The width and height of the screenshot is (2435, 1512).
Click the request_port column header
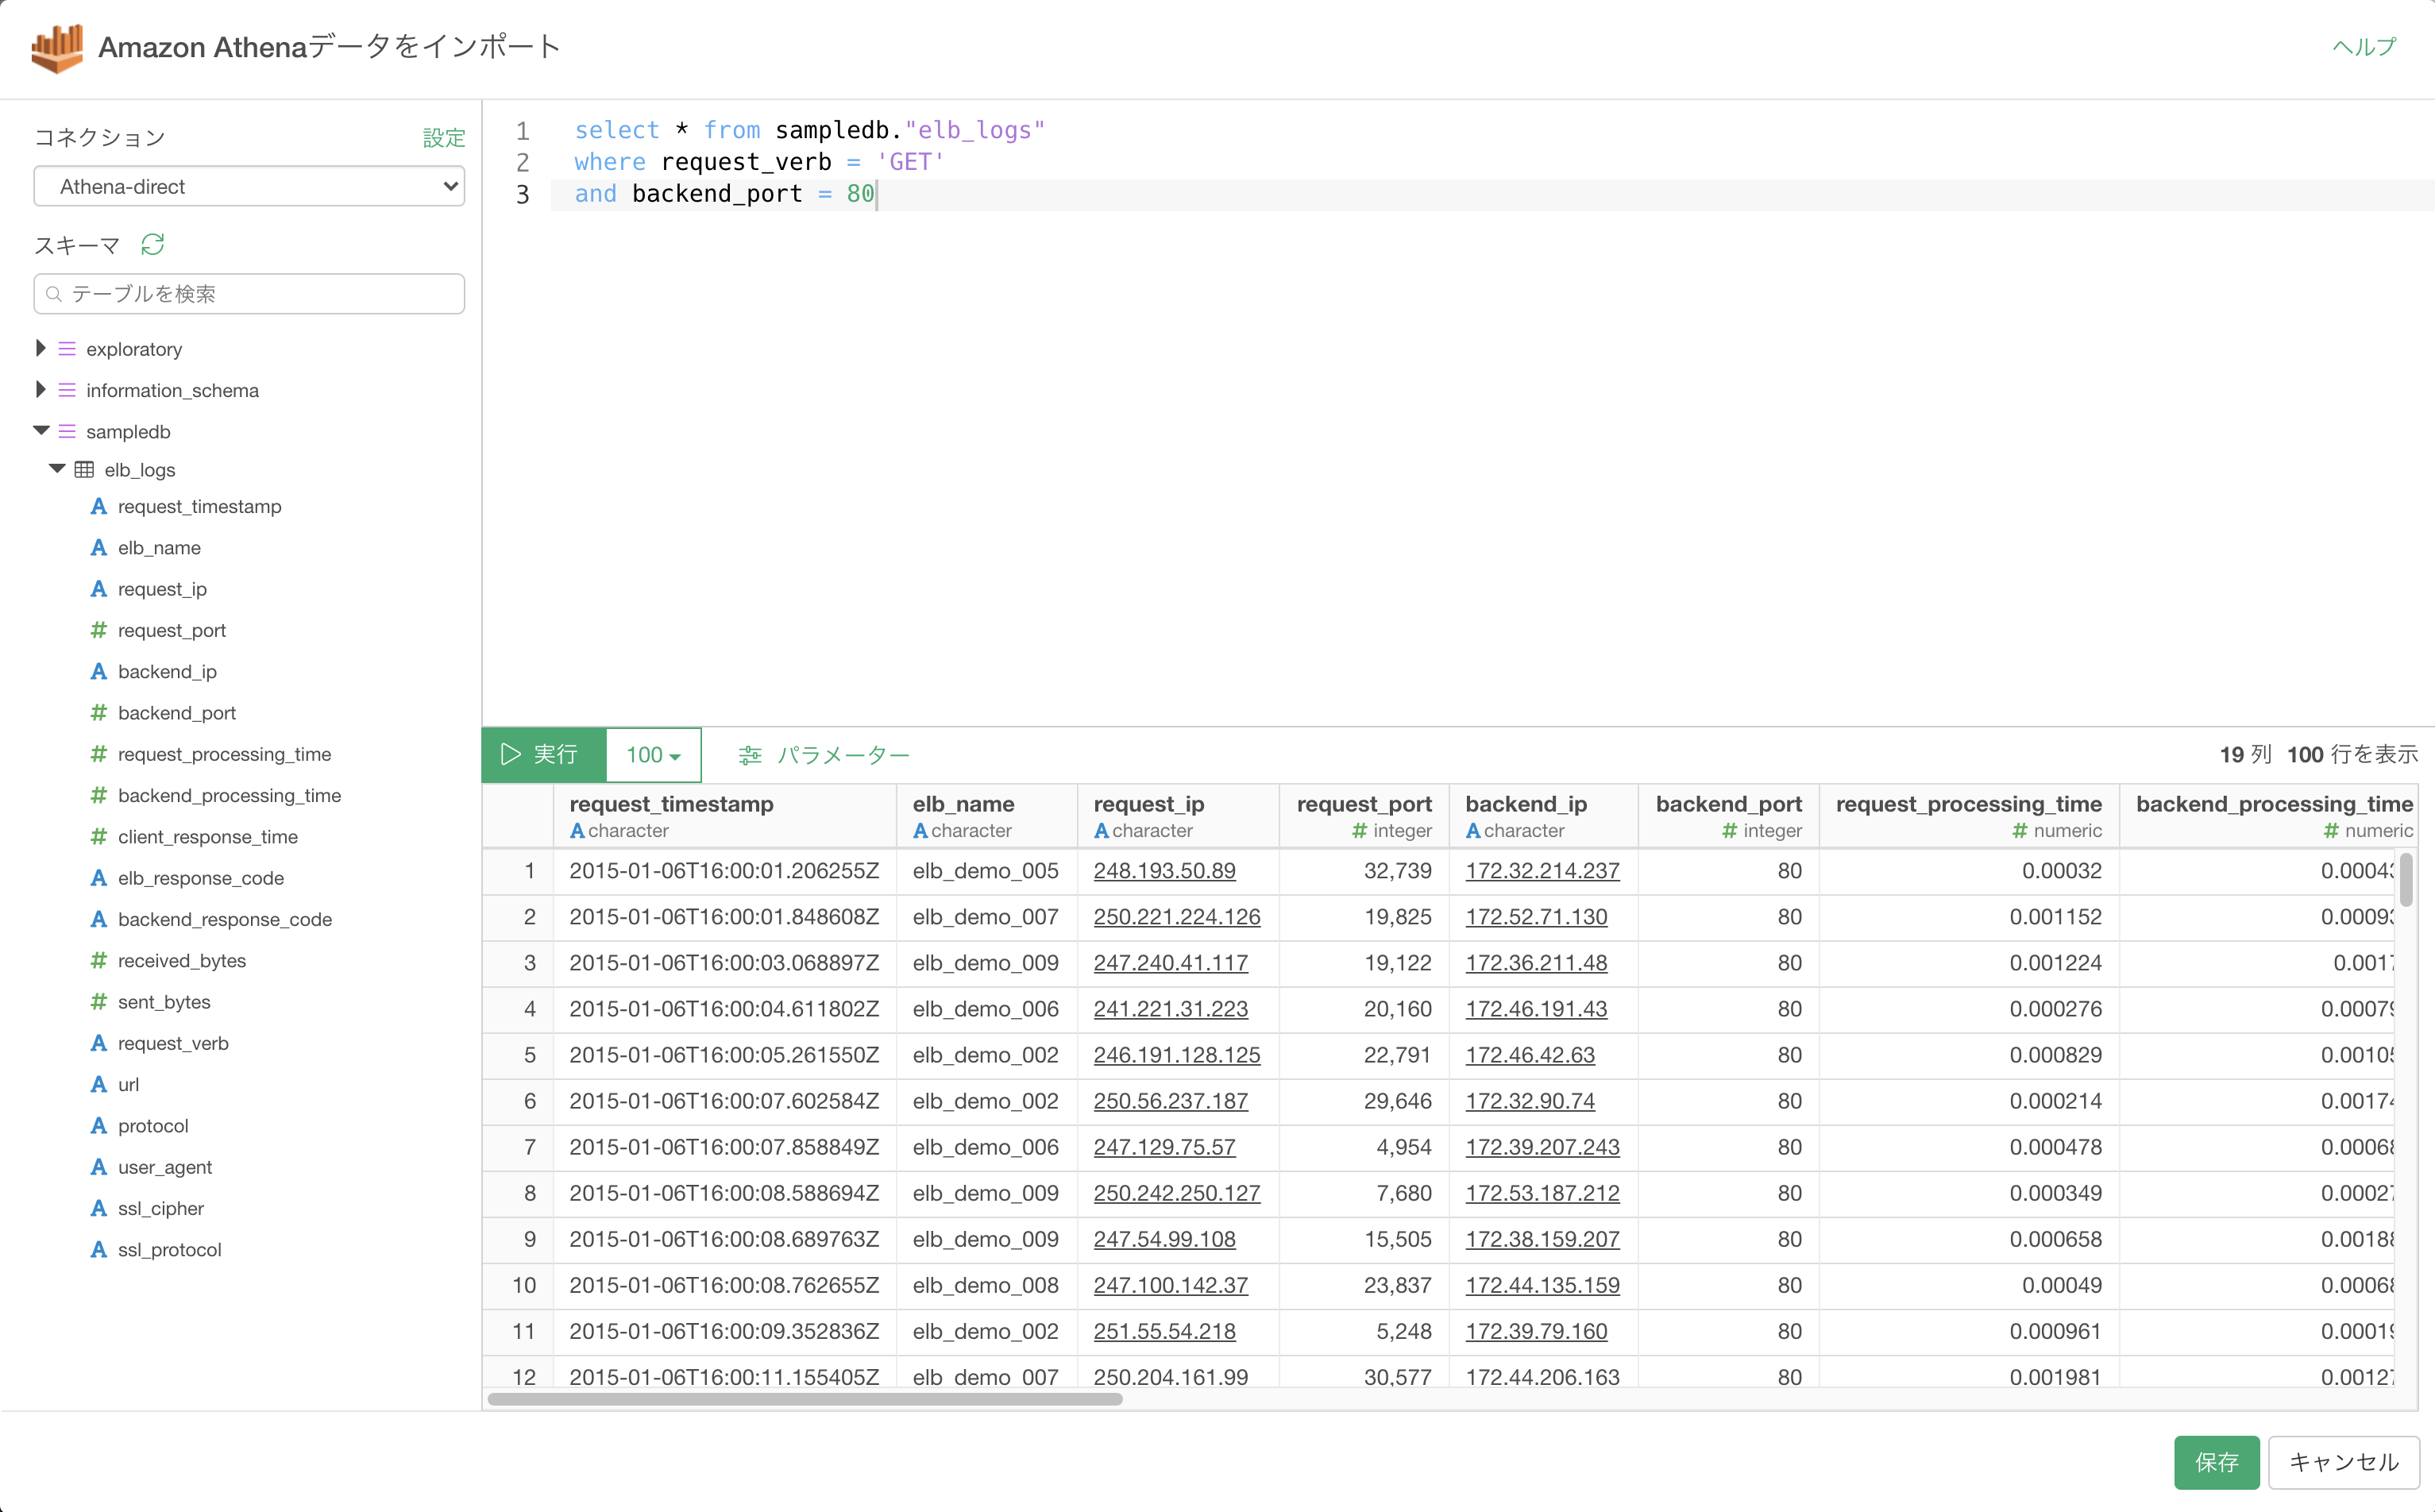click(1364, 816)
